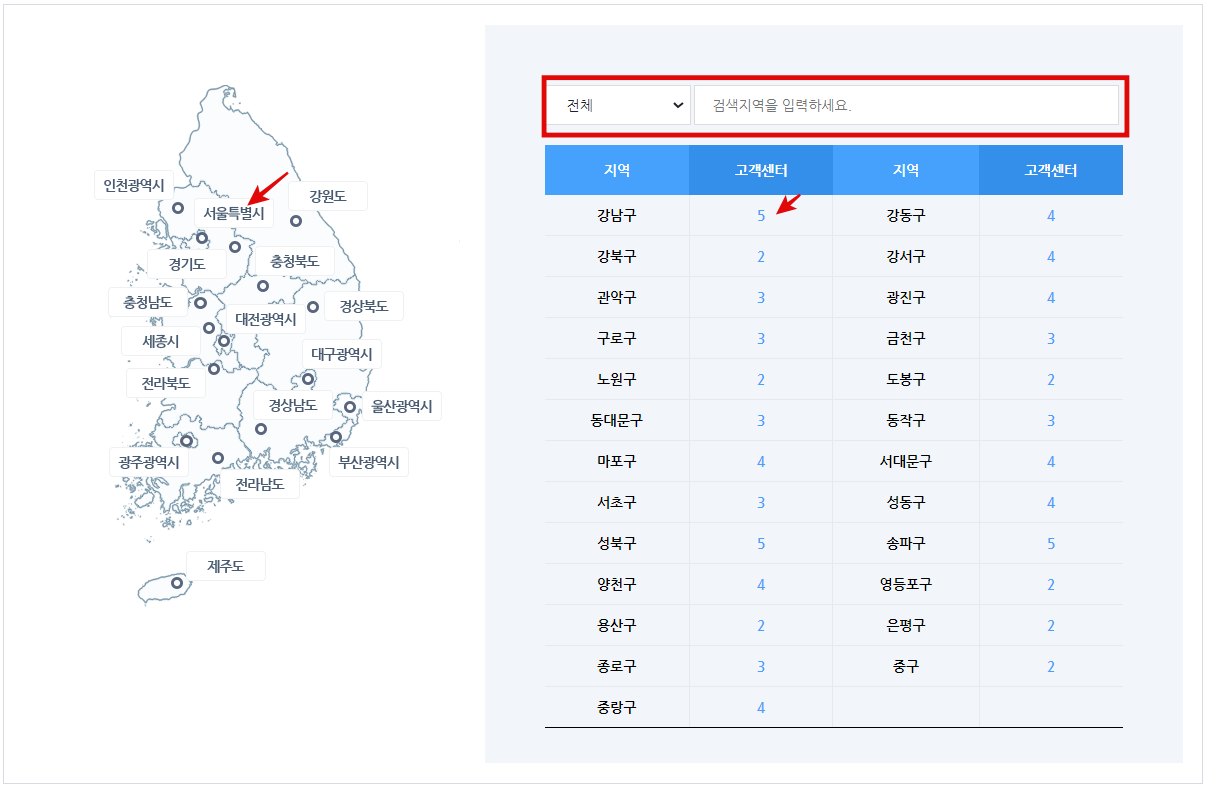The image size is (1215, 801).
Task: Click the 중랑구 customer center link showing 4
Action: pyautogui.click(x=760, y=707)
